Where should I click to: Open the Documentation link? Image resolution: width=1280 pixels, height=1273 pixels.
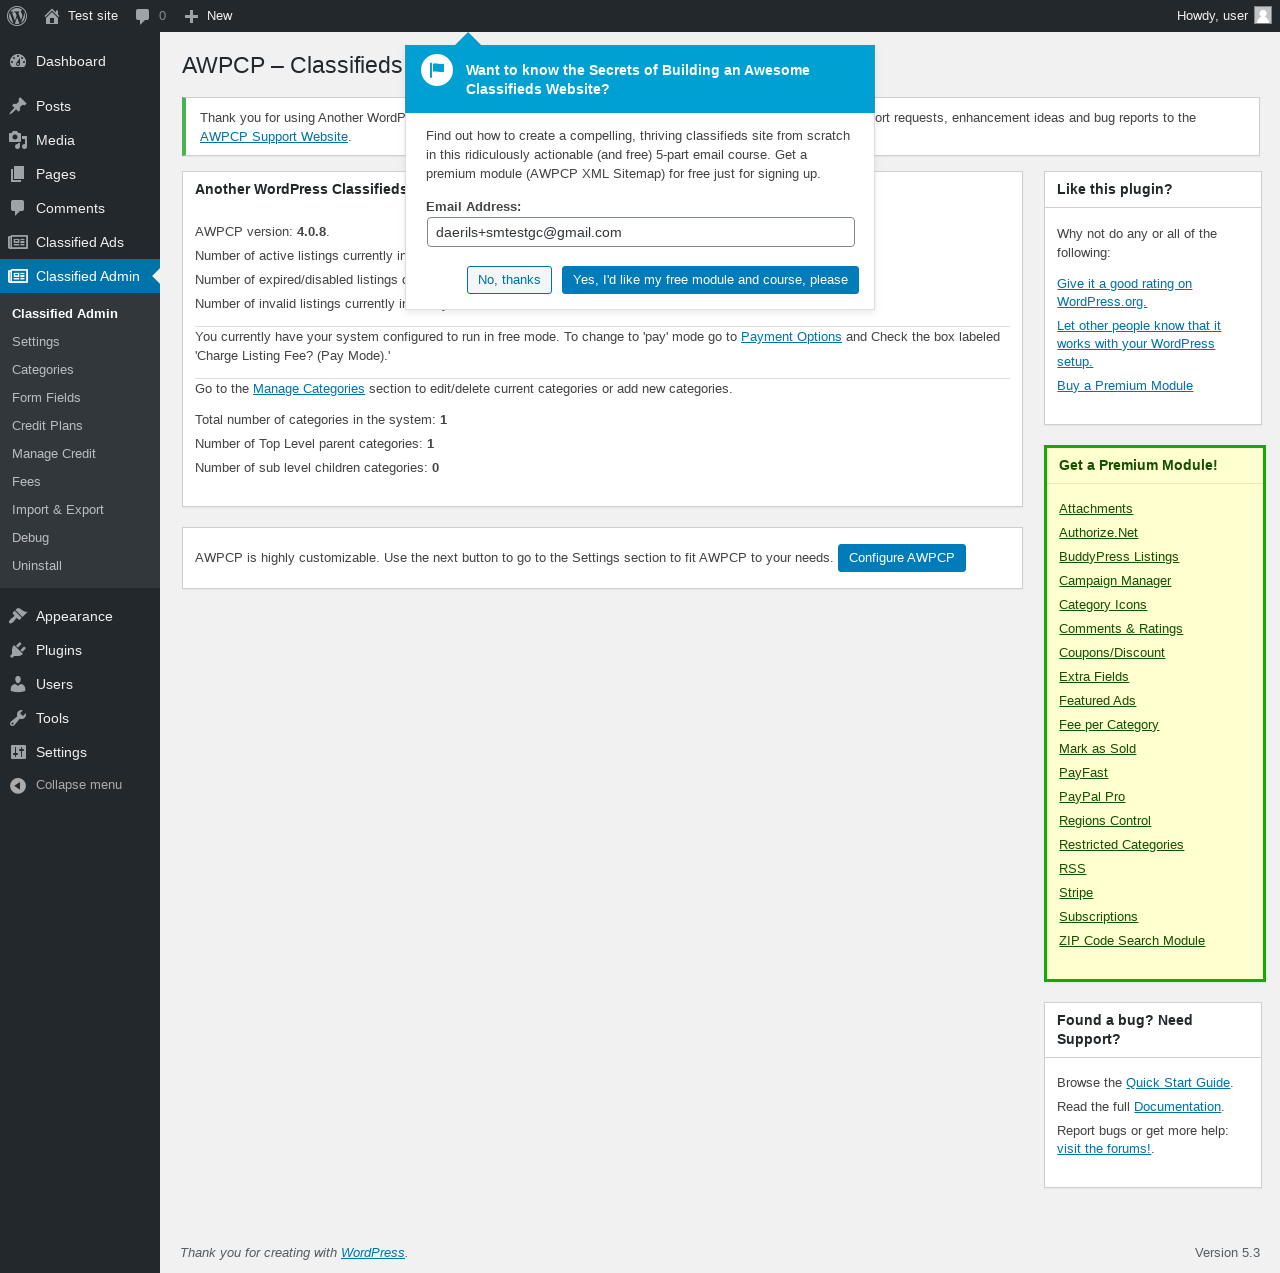[x=1177, y=1107]
